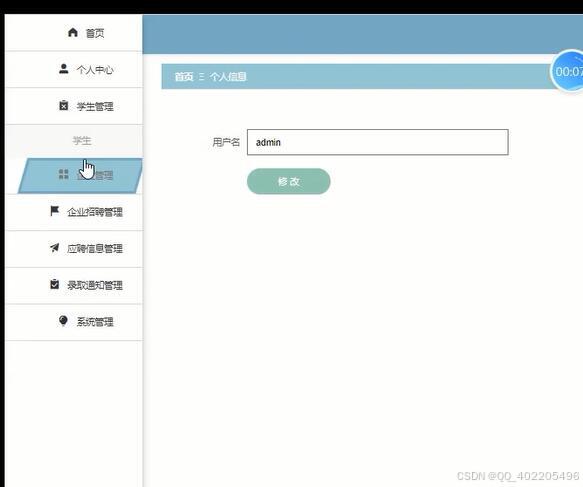Click the 首页 breadcrumb link
Viewport: 583px width, 487px height.
click(x=184, y=77)
